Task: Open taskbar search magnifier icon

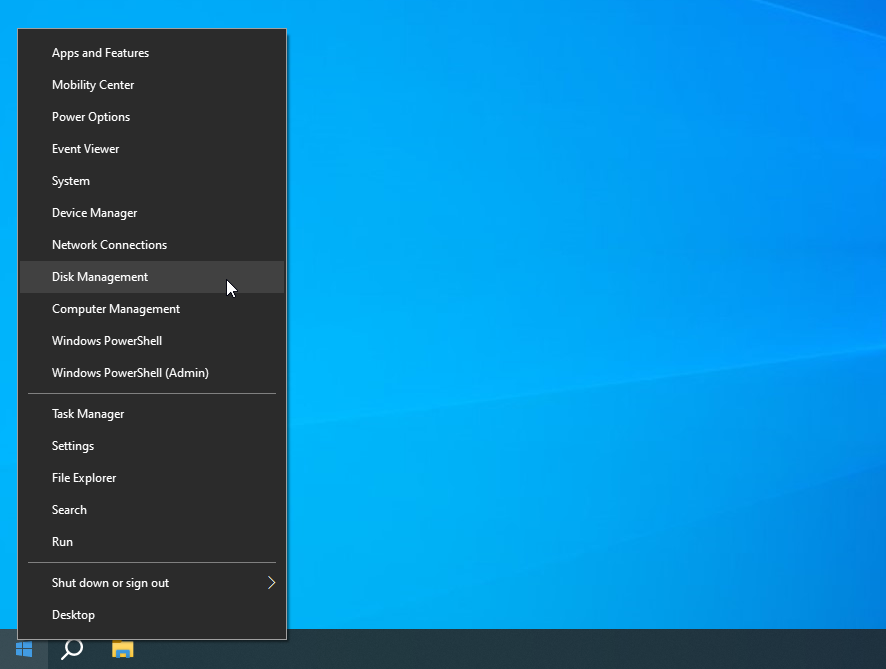Action: pos(72,649)
